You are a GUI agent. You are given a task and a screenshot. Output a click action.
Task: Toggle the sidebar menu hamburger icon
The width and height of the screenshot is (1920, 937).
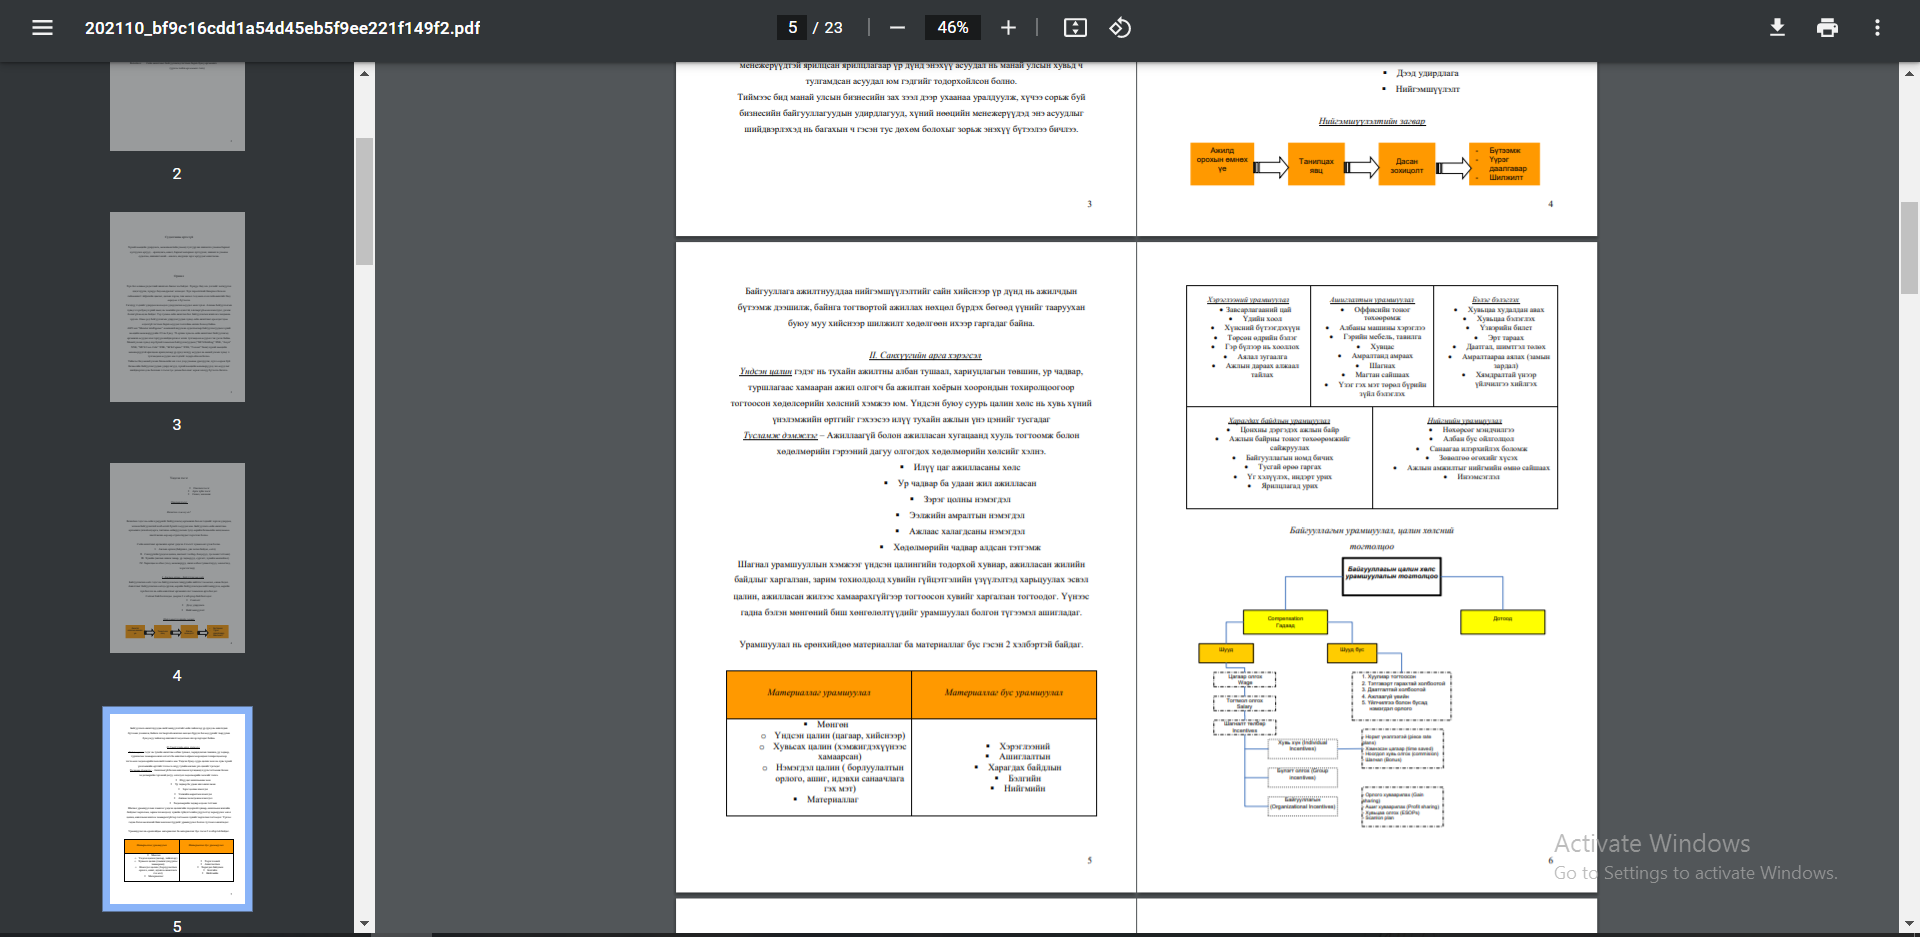coord(42,28)
